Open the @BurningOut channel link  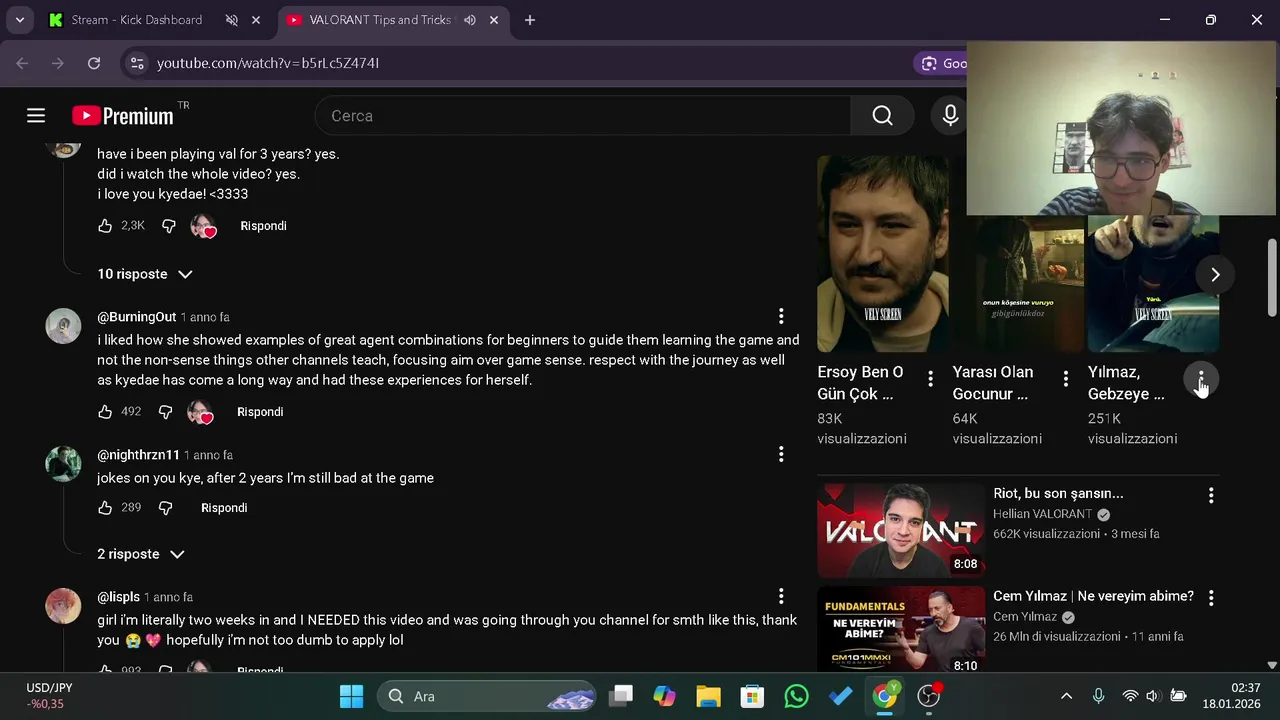point(136,317)
